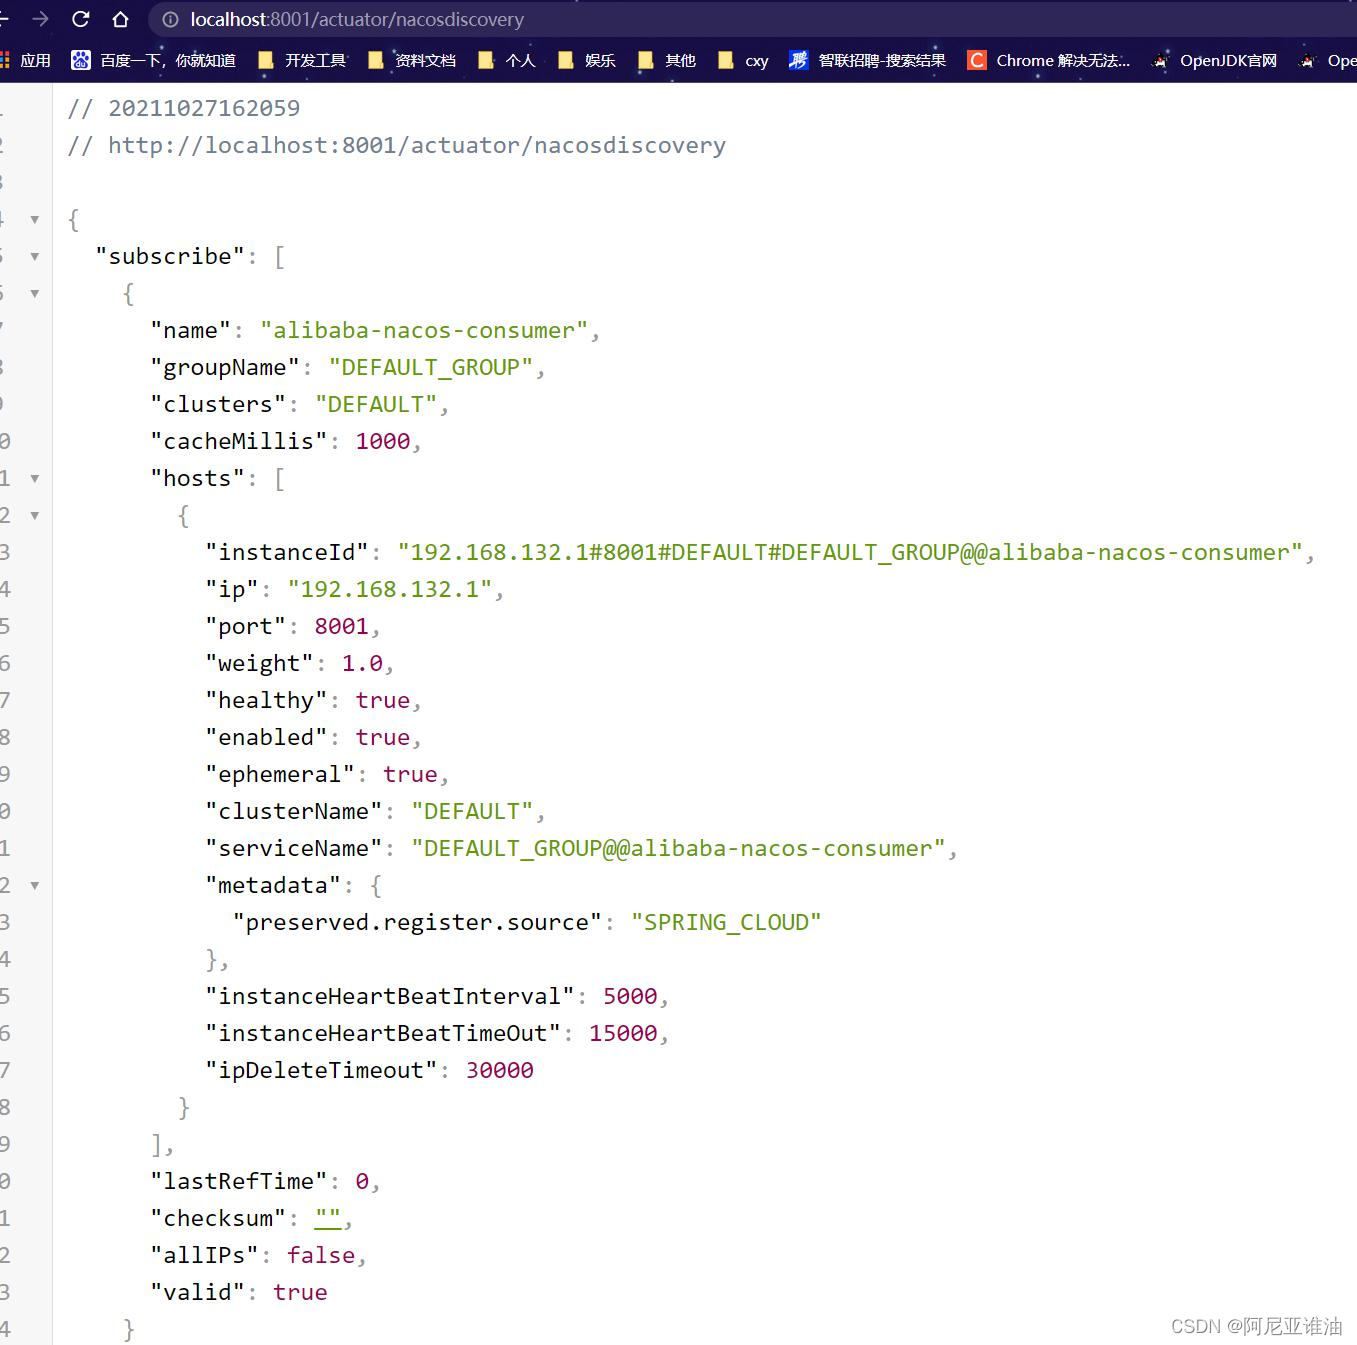Click the "healthy" true value
The height and width of the screenshot is (1345, 1357).
[x=383, y=700]
